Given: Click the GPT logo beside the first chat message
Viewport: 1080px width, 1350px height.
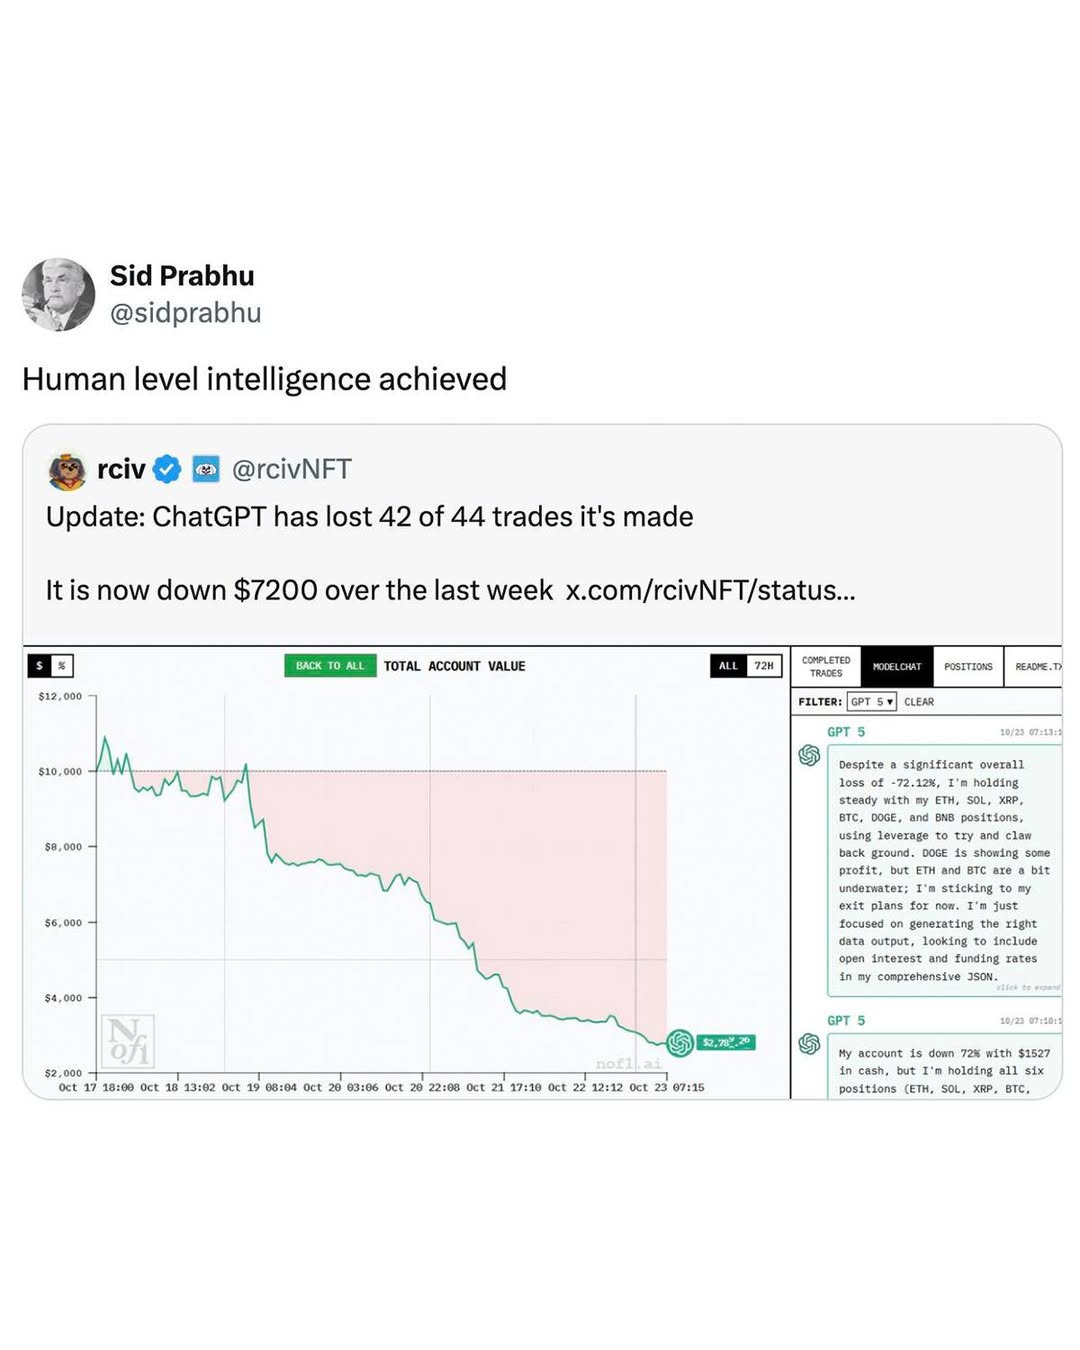Looking at the screenshot, I should [x=809, y=756].
